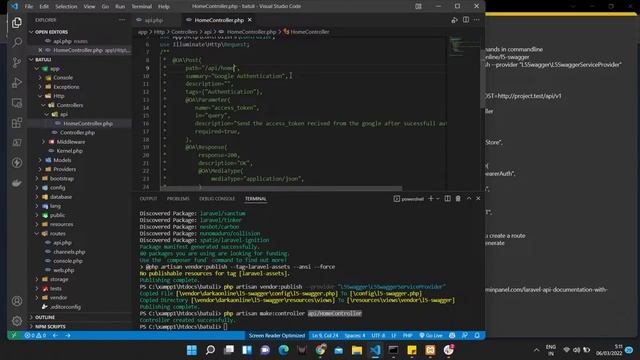Click the PHP language mode status item
The height and width of the screenshot is (360, 640).
click(407, 336)
